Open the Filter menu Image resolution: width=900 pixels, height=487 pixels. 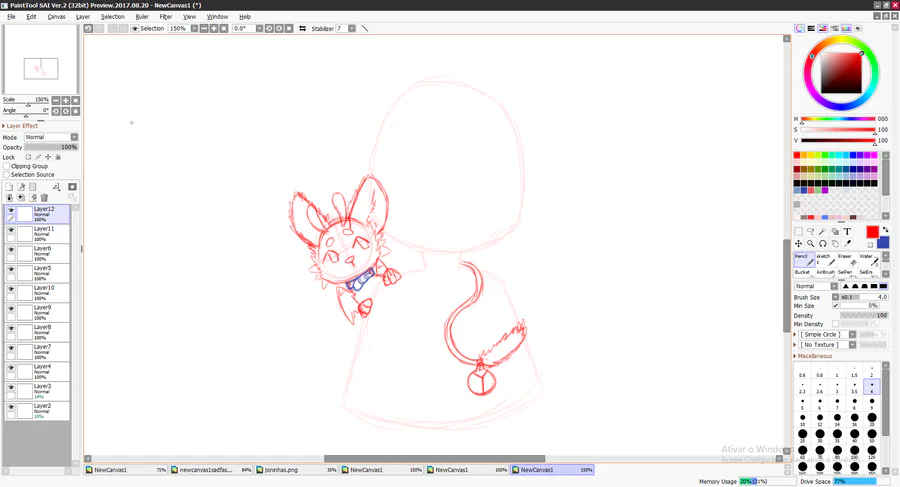(166, 17)
